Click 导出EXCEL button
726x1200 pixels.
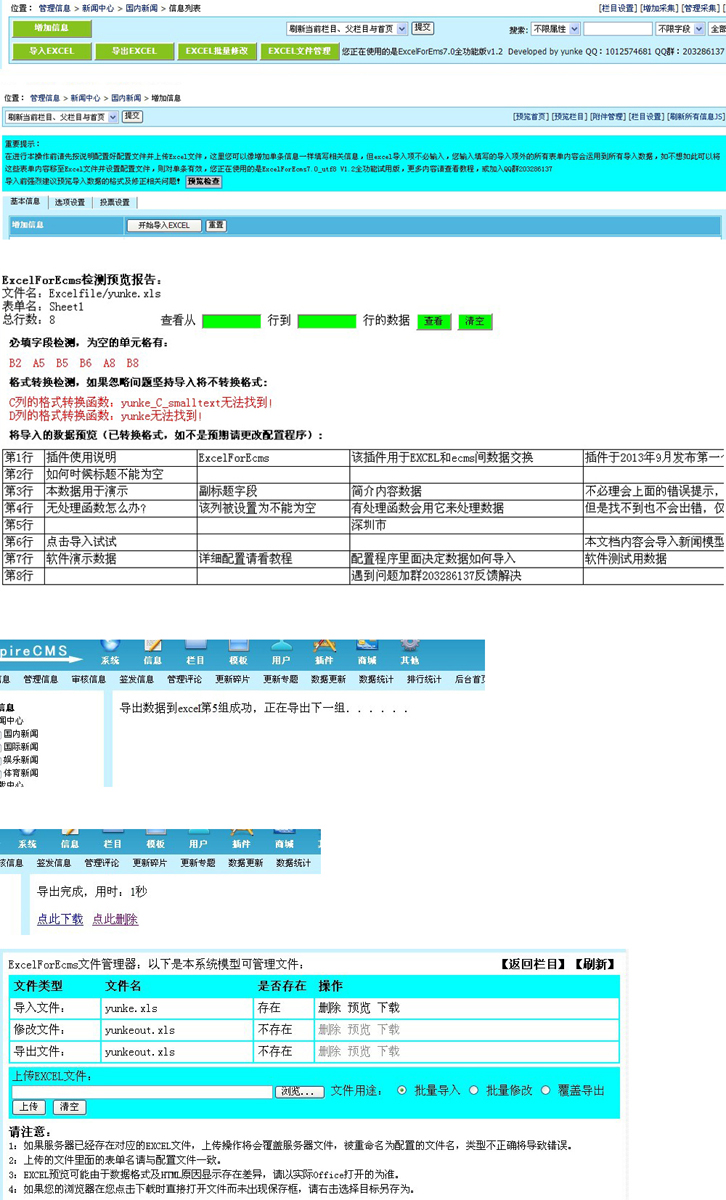point(134,51)
